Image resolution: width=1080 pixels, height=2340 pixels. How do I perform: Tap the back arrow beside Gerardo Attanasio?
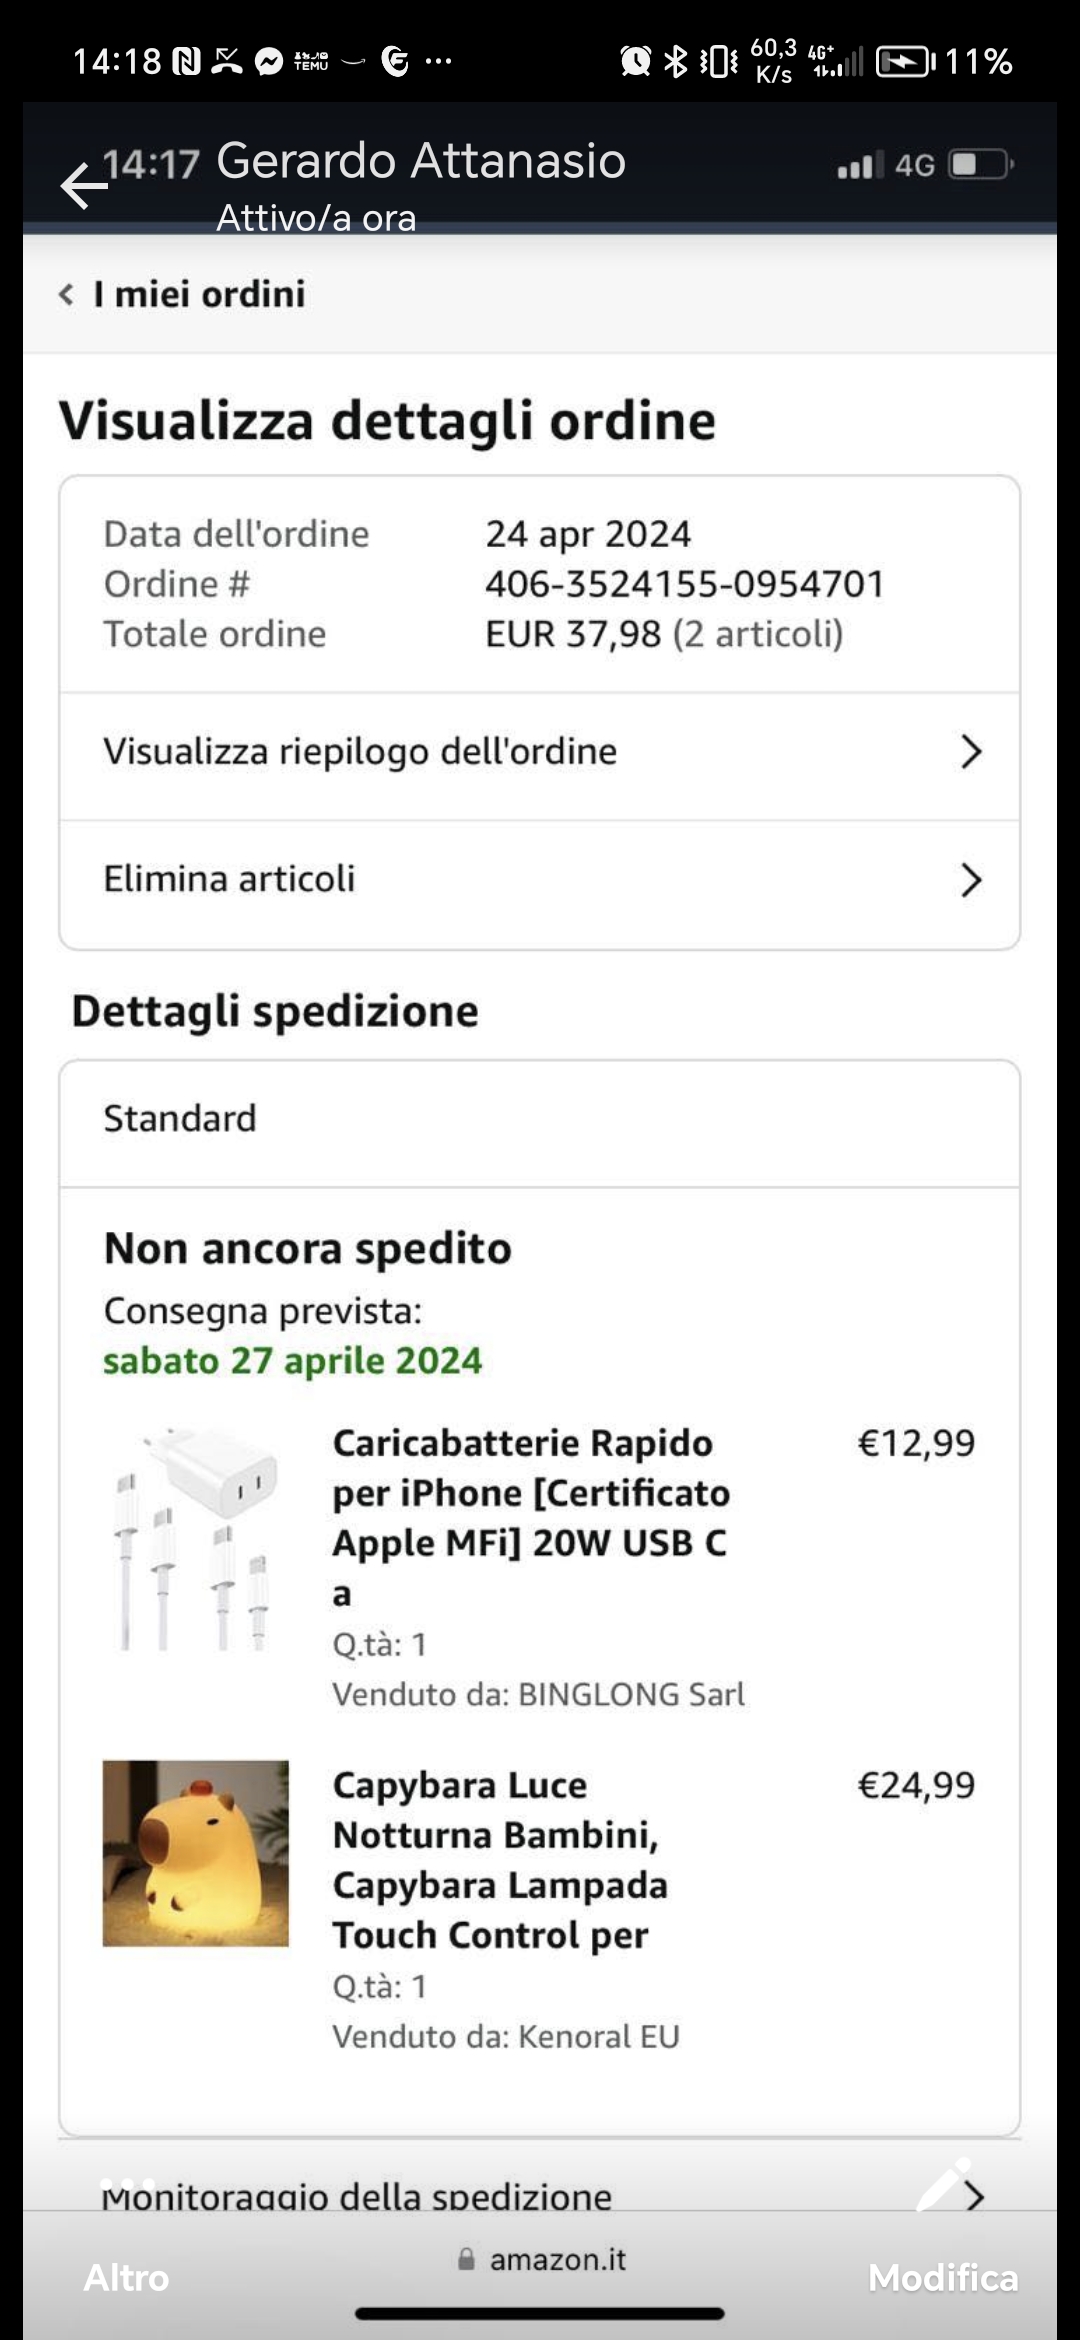(84, 186)
